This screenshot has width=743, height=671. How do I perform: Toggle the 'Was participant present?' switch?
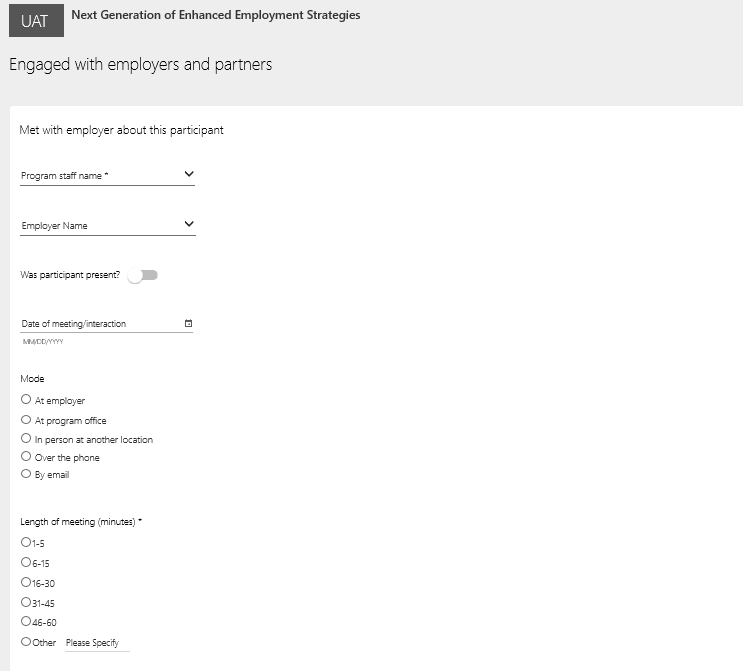pos(143,275)
